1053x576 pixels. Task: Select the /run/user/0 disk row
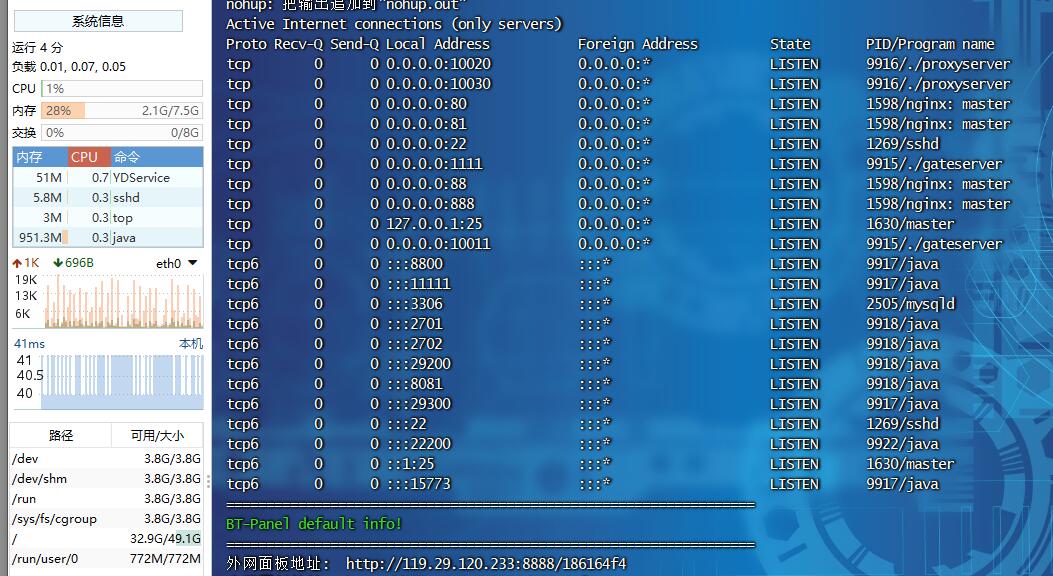click(106, 559)
